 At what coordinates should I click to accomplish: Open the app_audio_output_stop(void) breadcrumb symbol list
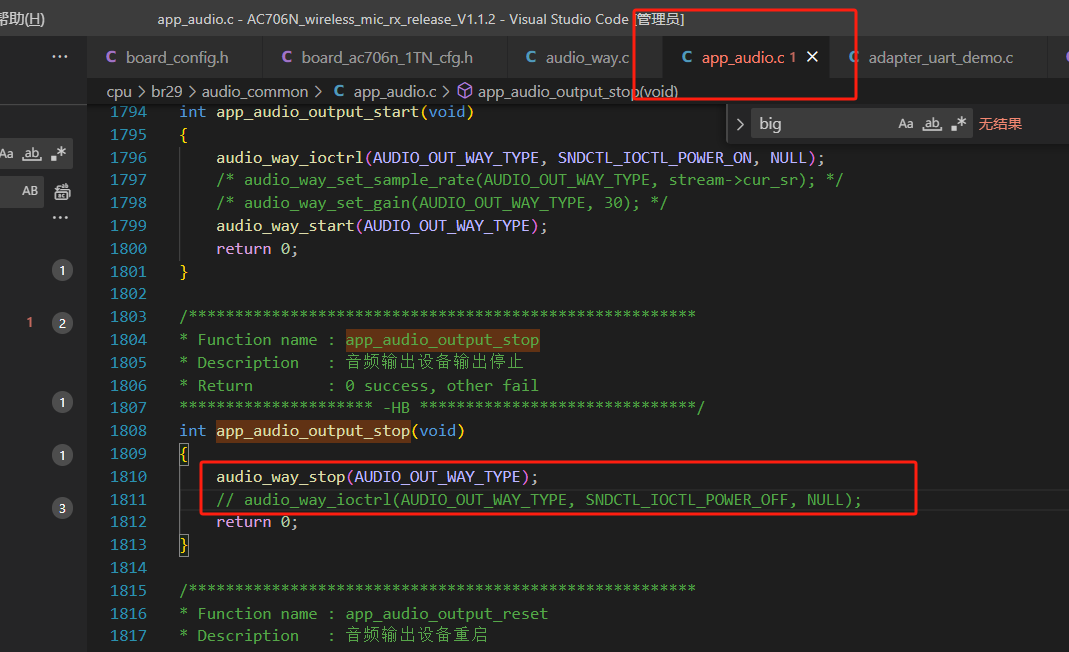[577, 91]
